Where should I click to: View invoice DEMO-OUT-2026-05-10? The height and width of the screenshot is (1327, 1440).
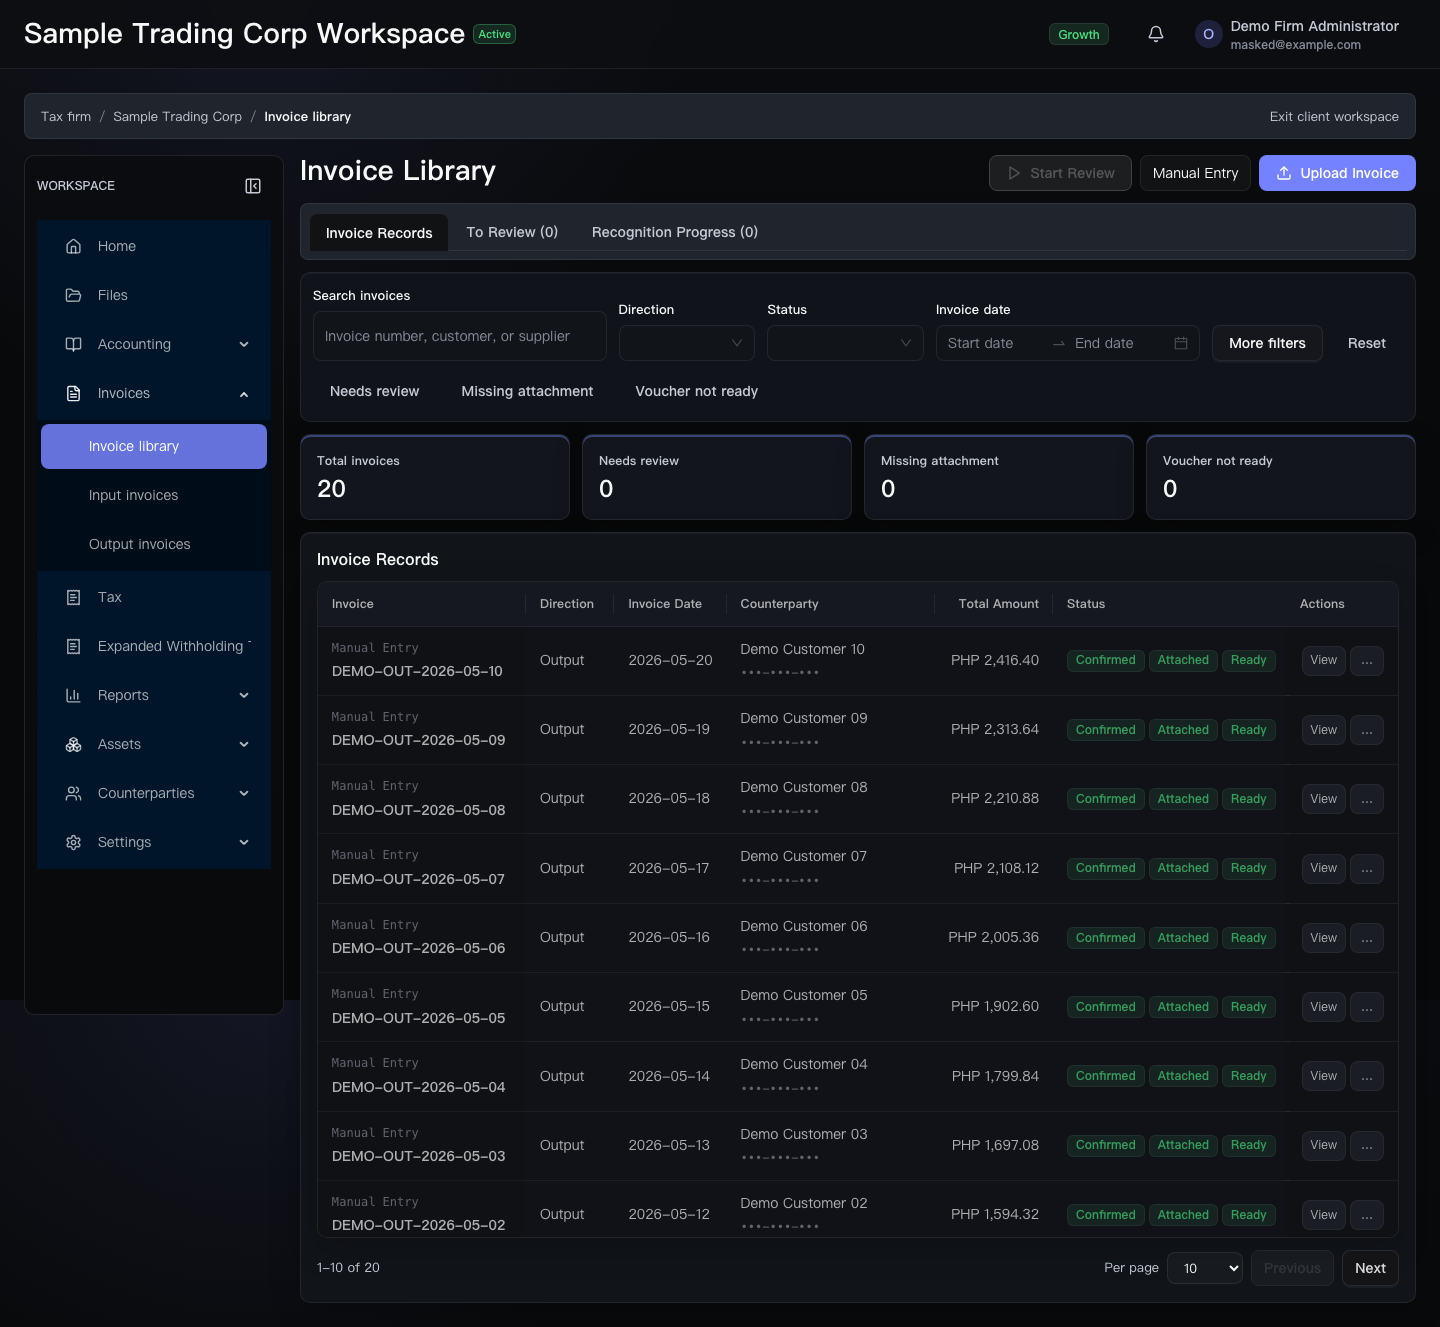[x=1323, y=660]
